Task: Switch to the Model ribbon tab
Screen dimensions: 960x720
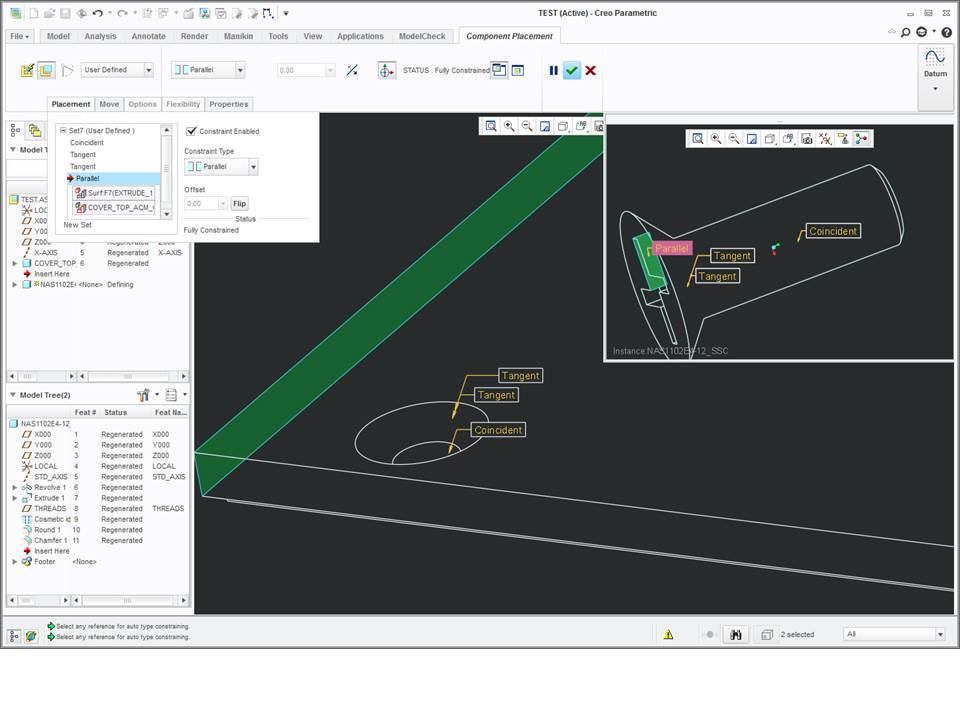Action: tap(58, 36)
